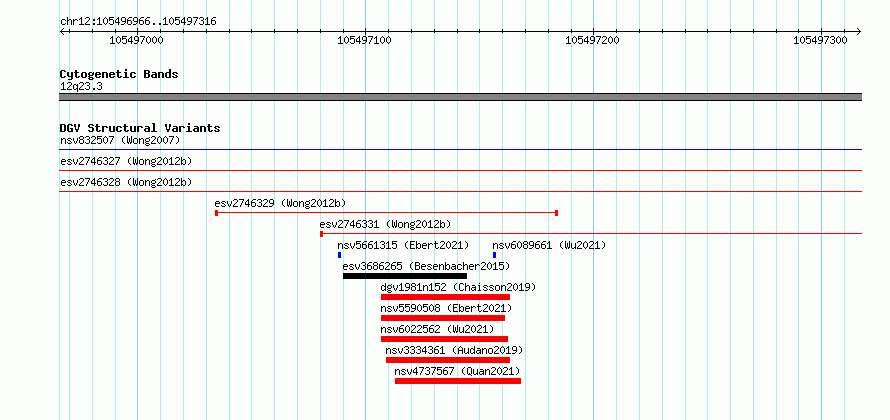Select the black esv3686265 variant bar

[x=405, y=276]
